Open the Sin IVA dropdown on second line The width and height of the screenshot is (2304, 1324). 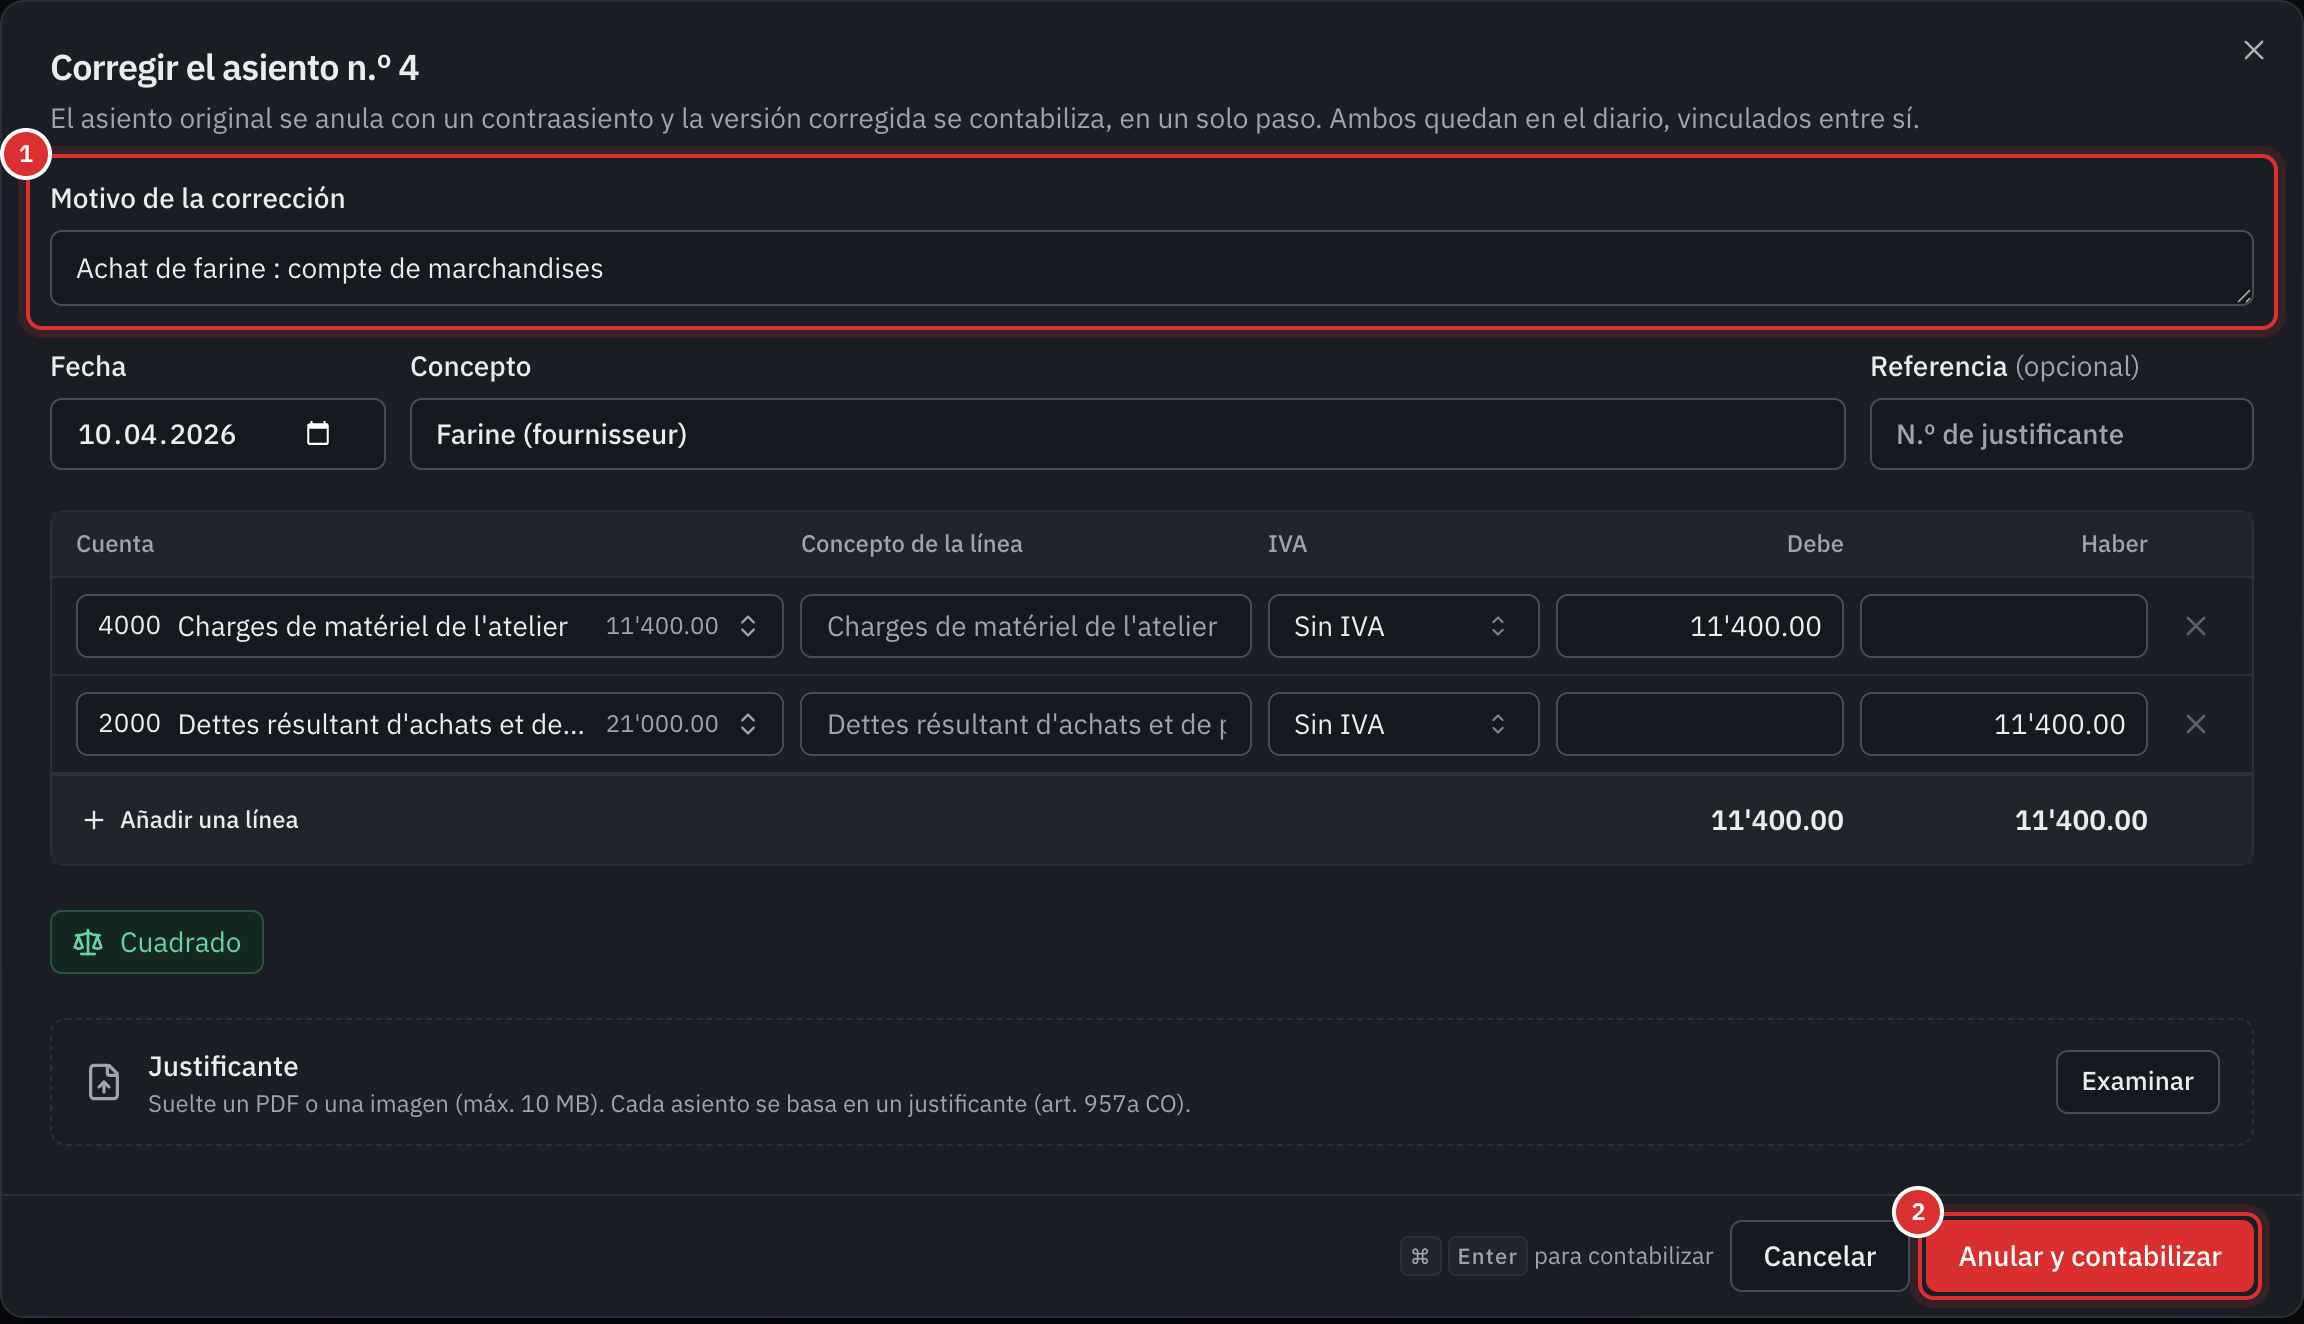point(1403,724)
